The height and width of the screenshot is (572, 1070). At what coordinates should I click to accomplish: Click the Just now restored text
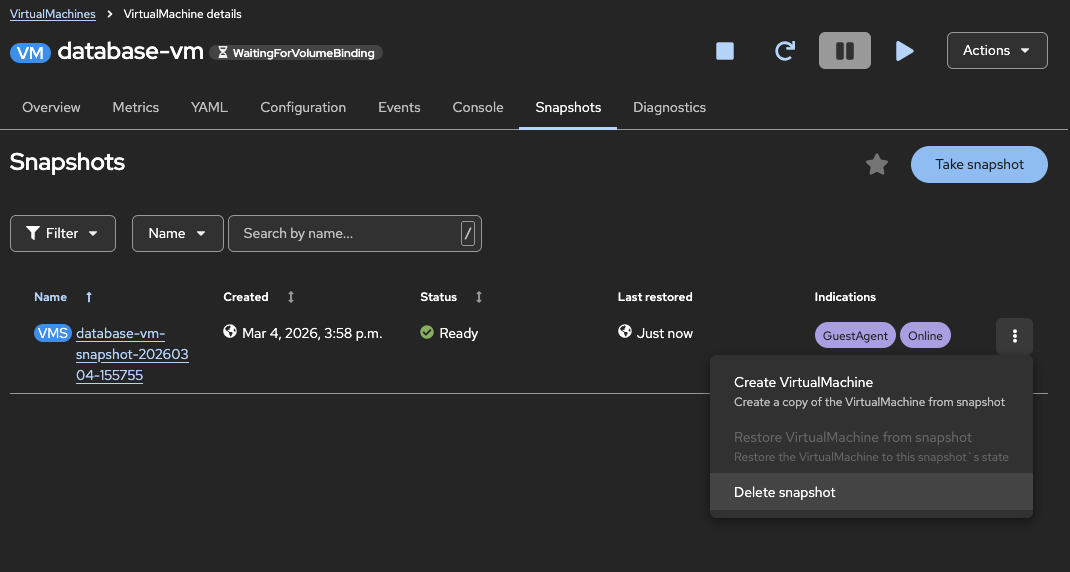(x=665, y=333)
